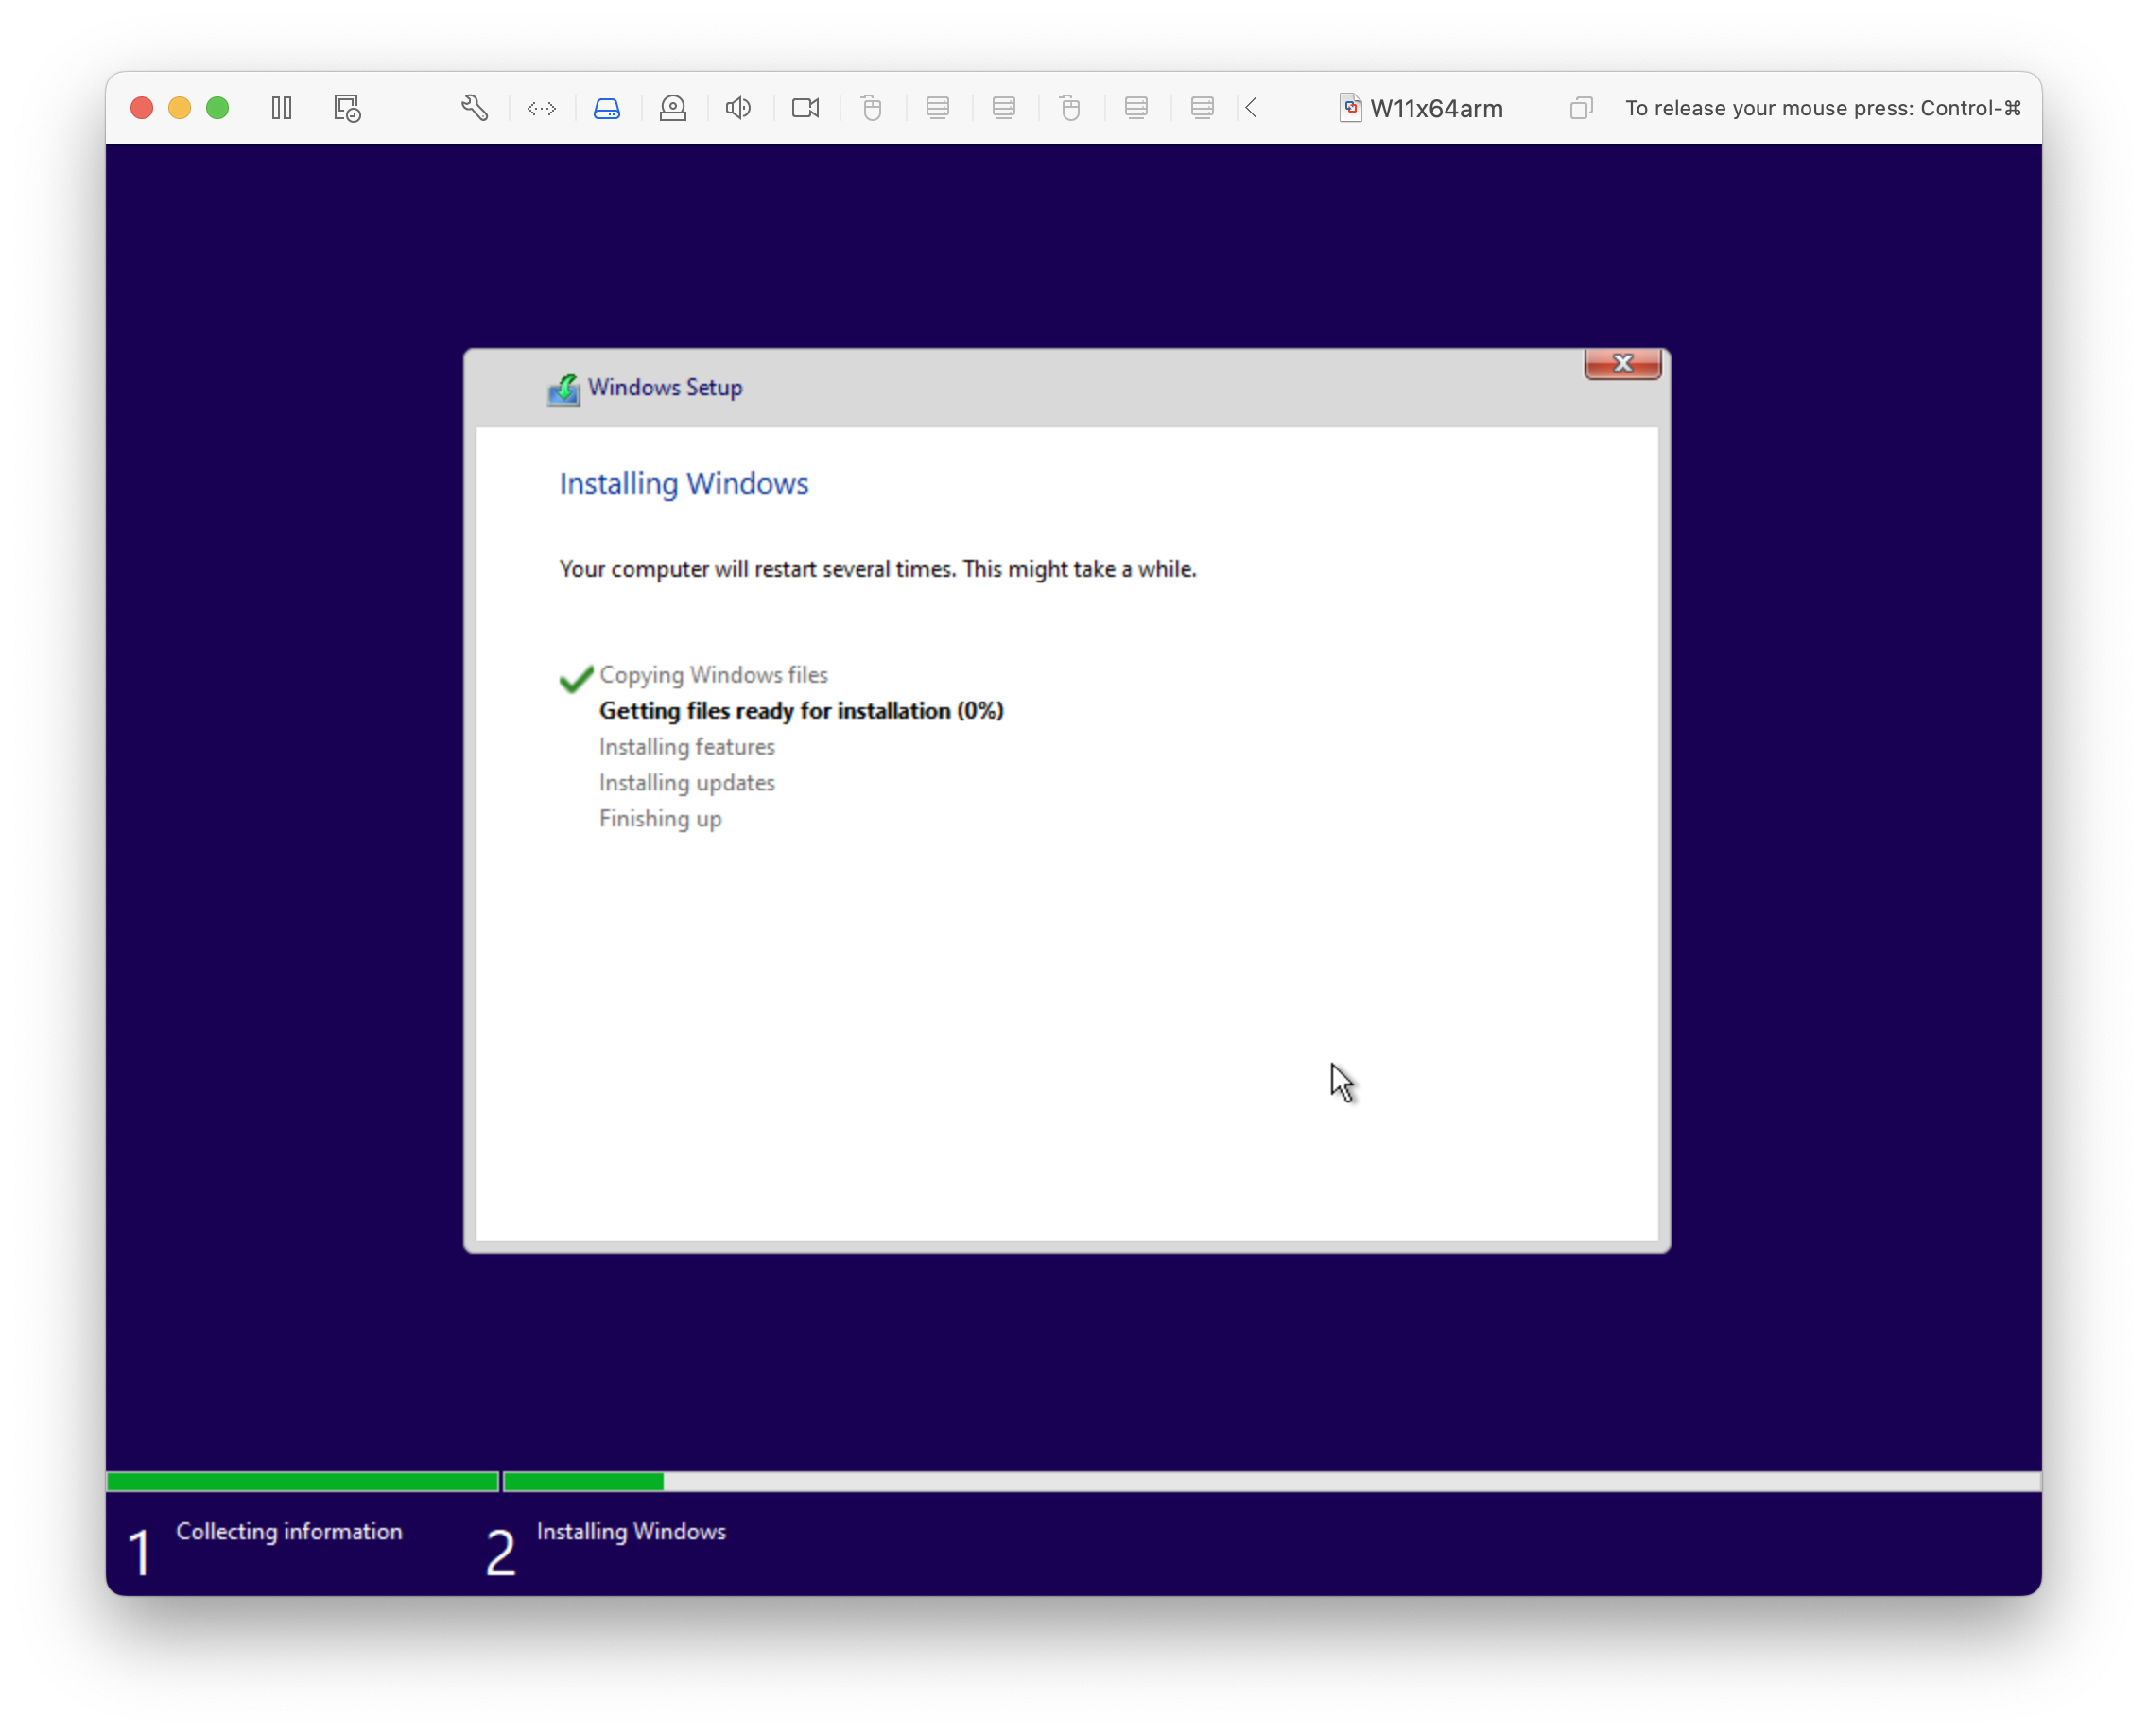
Task: Click the blue hard disk icon
Action: coord(608,107)
